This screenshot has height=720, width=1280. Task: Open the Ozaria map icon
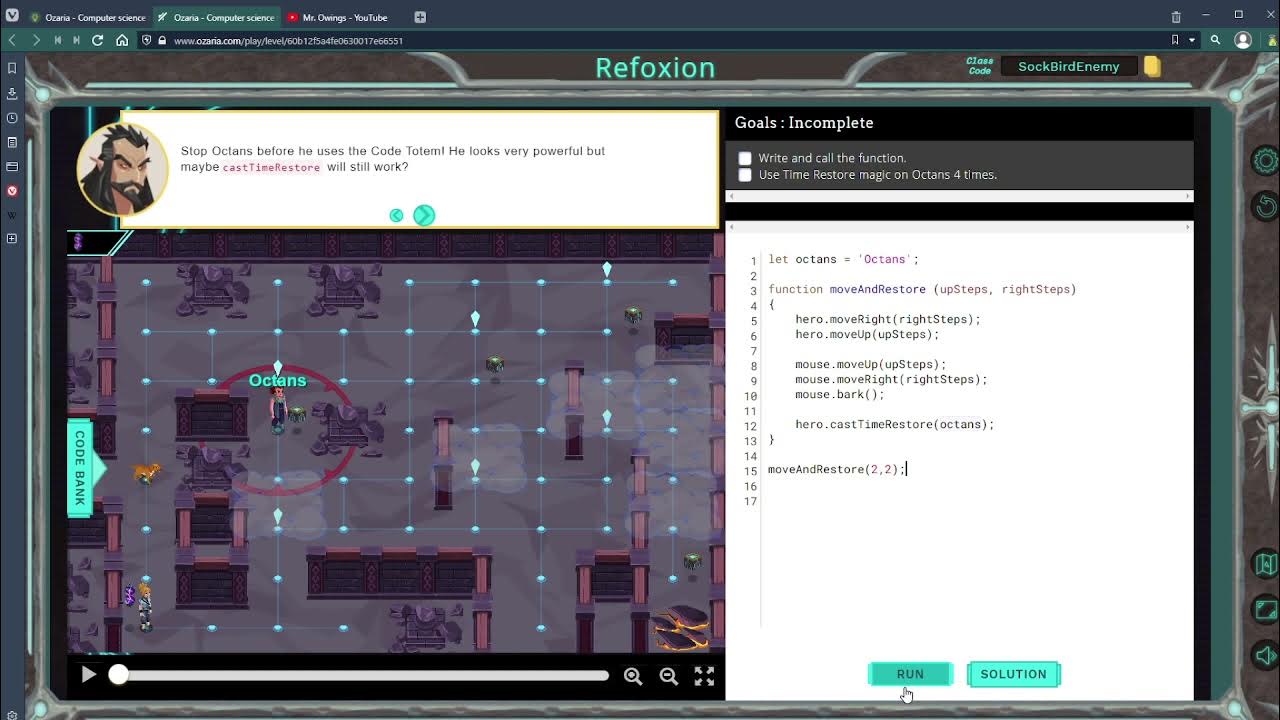[1266, 563]
